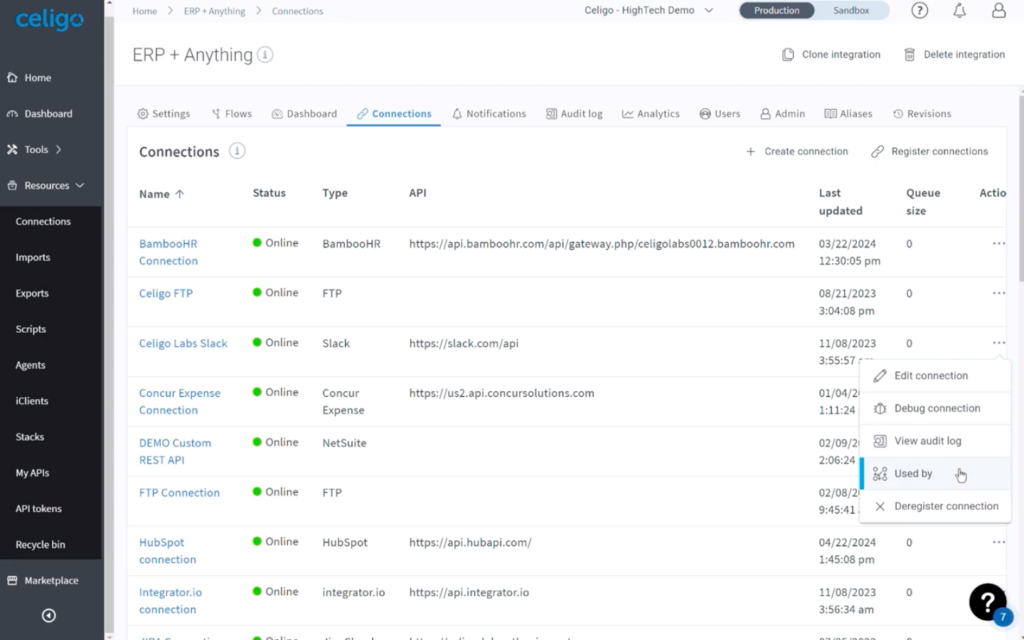This screenshot has width=1024, height=640.
Task: Open the Settings tab
Action: 163,114
